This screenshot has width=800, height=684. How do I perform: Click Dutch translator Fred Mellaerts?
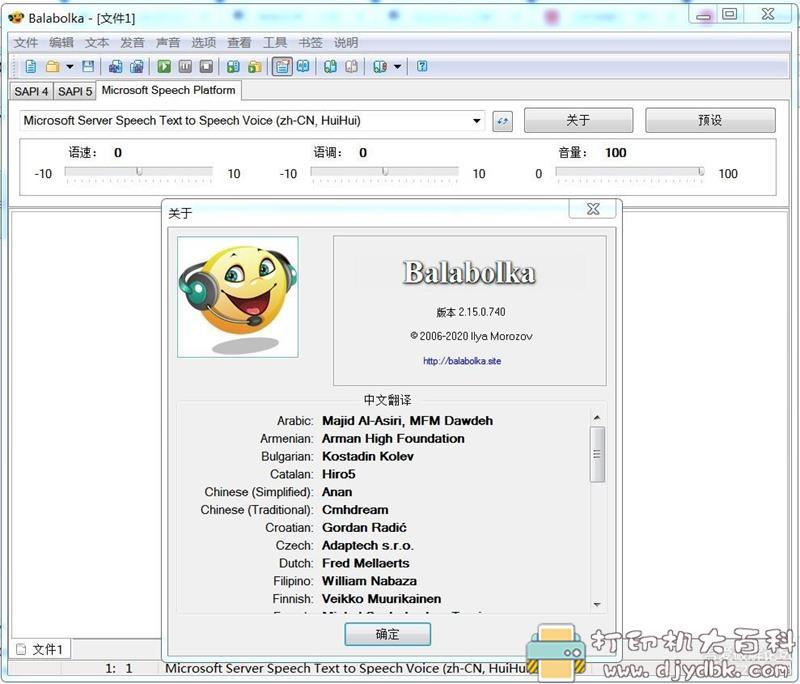tap(366, 564)
